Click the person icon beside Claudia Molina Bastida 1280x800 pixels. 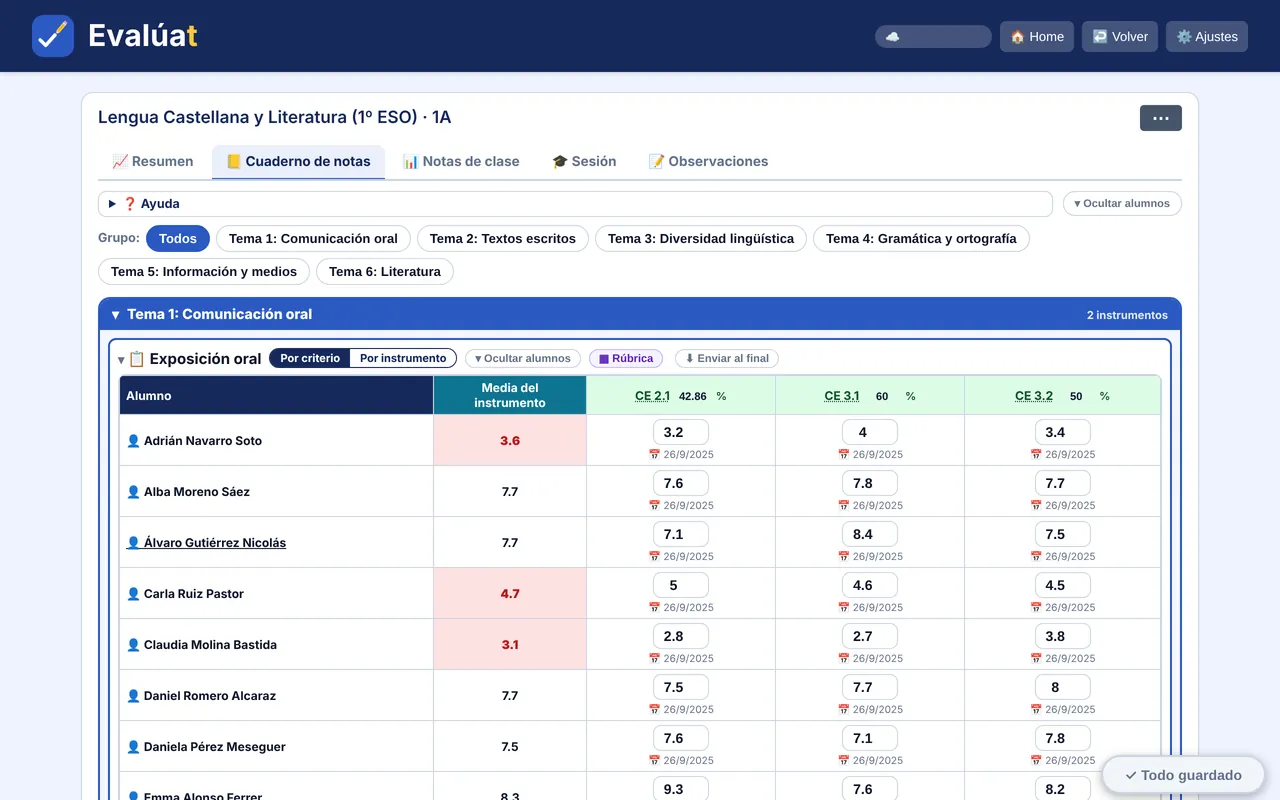[x=133, y=645]
